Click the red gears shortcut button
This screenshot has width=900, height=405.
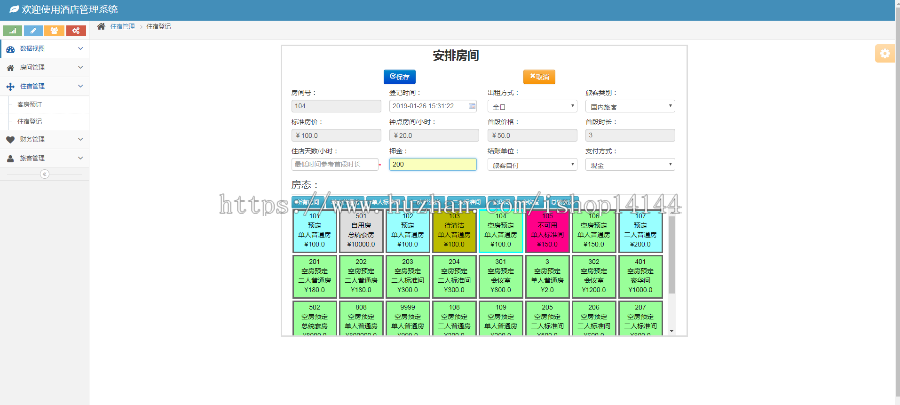[76, 30]
